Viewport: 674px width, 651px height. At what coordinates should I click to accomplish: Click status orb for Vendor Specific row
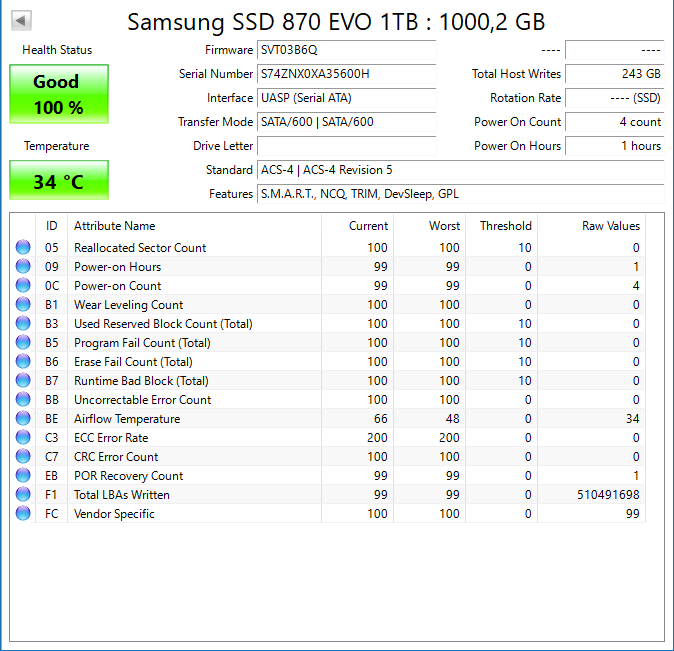23,514
